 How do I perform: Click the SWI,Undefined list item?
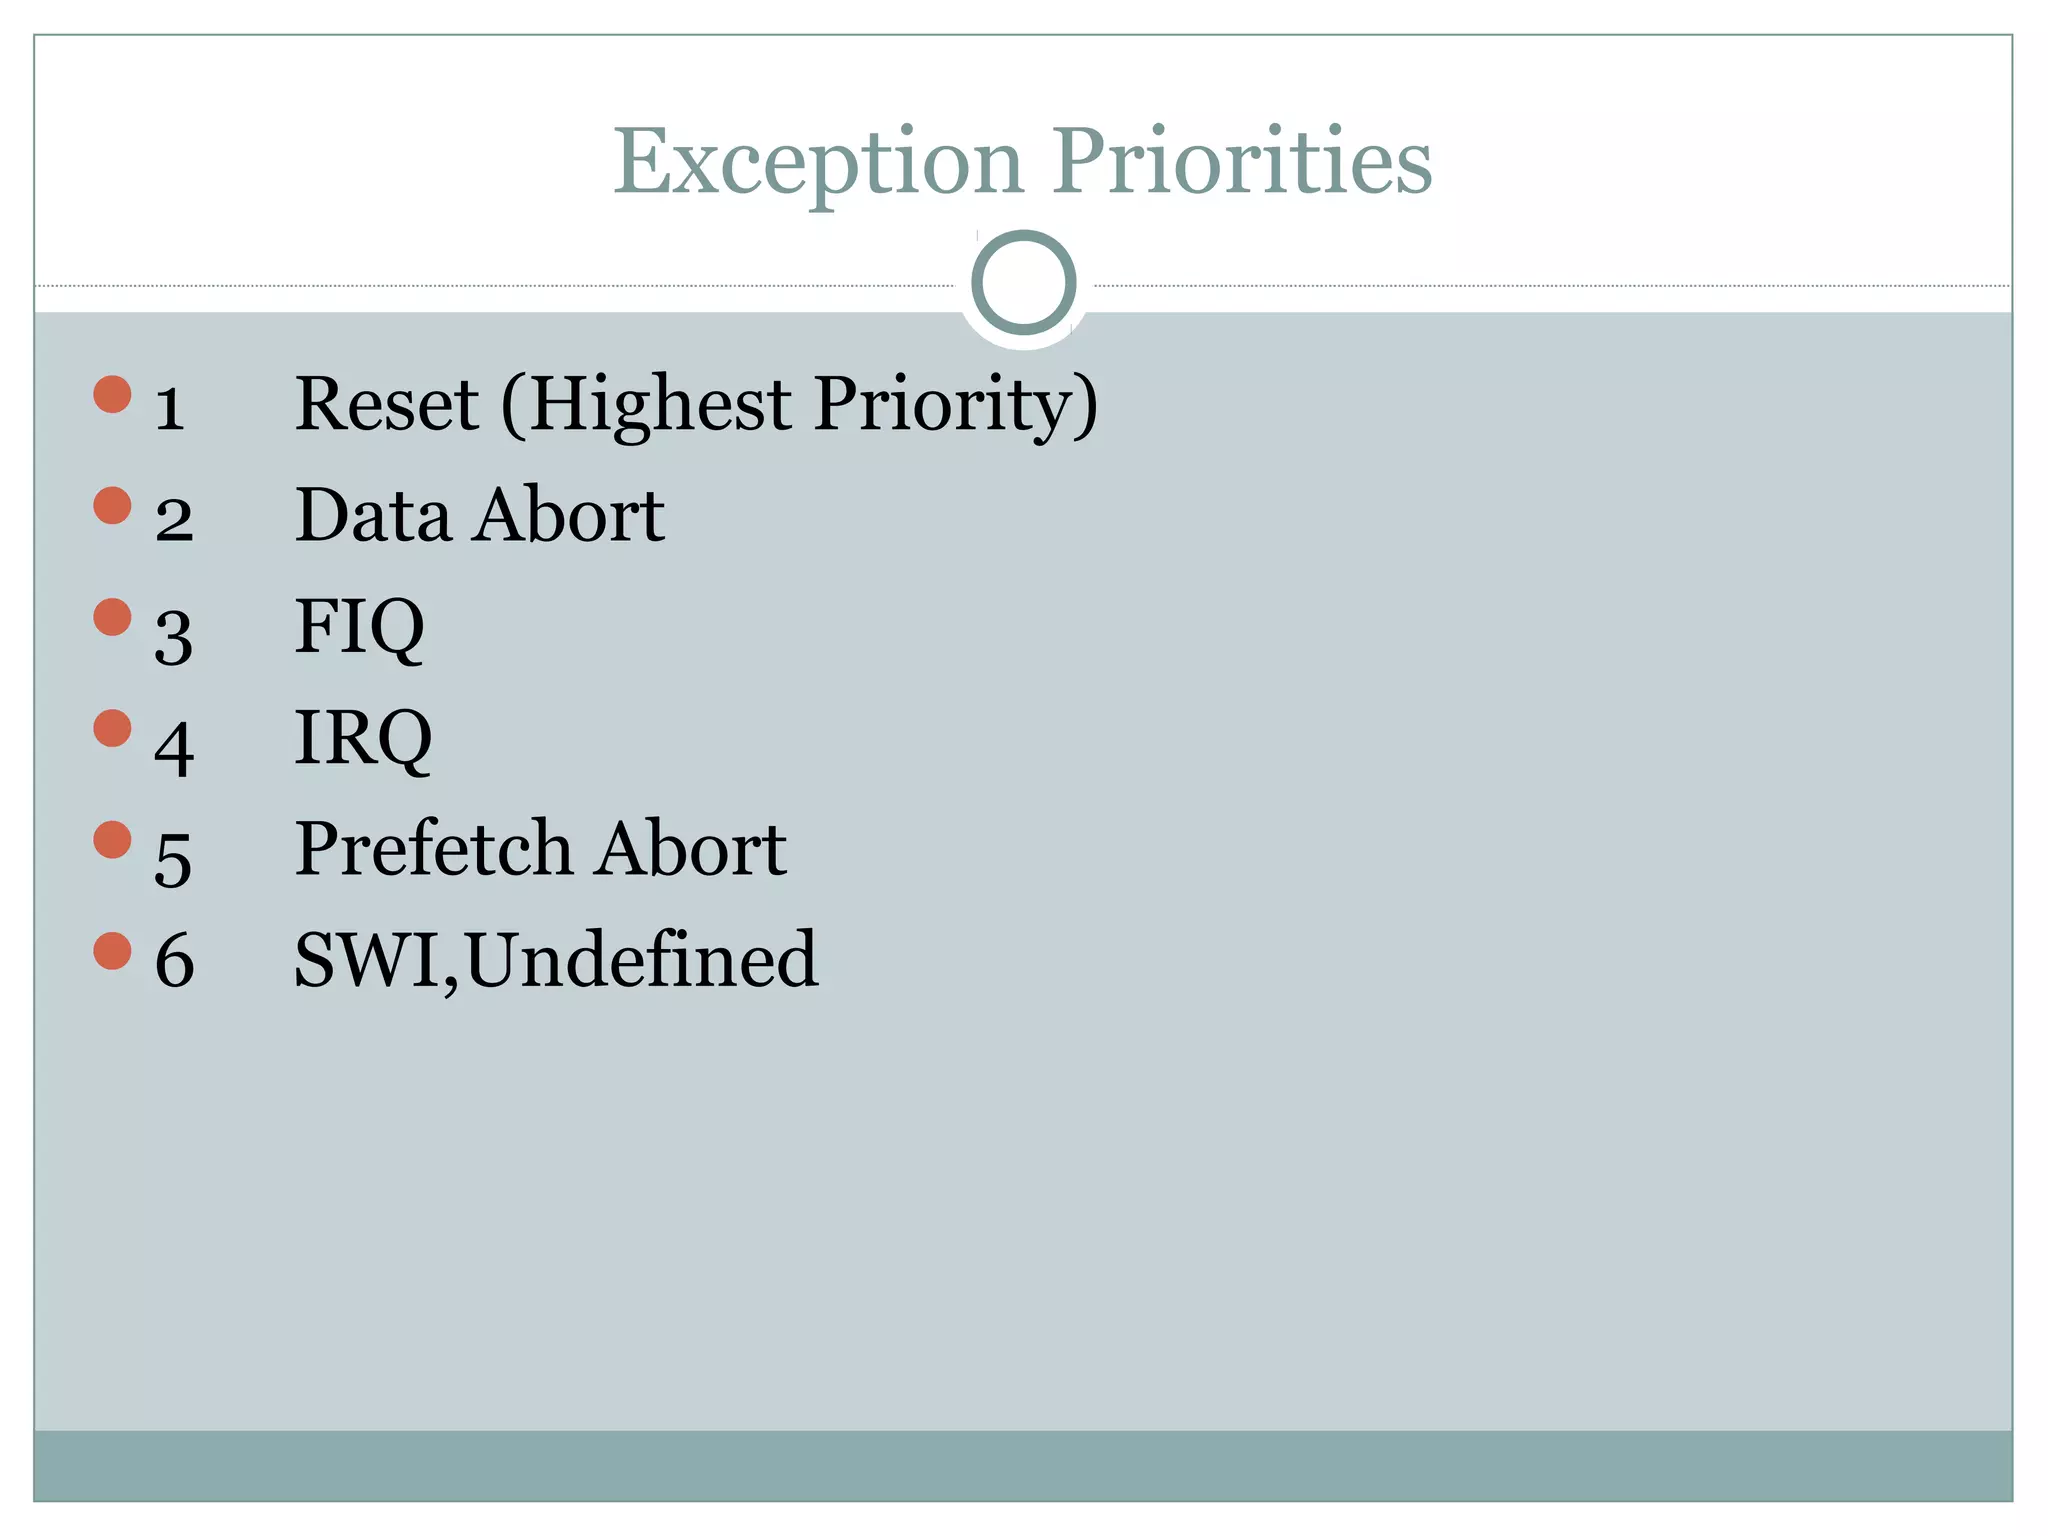click(x=556, y=961)
